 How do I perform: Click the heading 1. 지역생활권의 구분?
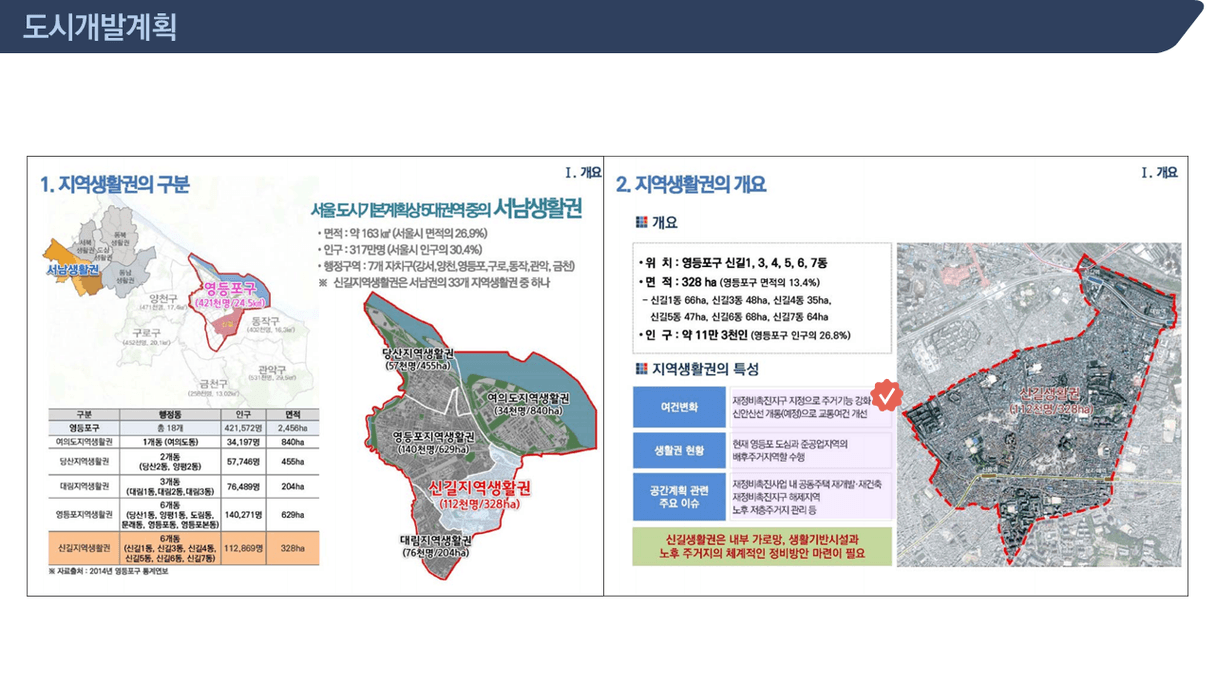point(114,185)
